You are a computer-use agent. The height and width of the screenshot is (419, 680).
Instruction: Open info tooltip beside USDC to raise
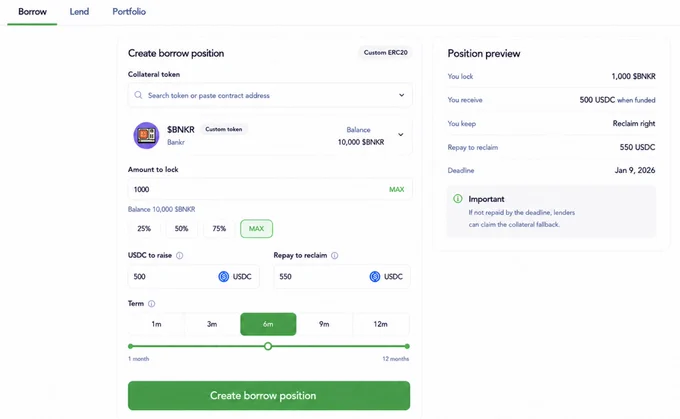pos(180,255)
